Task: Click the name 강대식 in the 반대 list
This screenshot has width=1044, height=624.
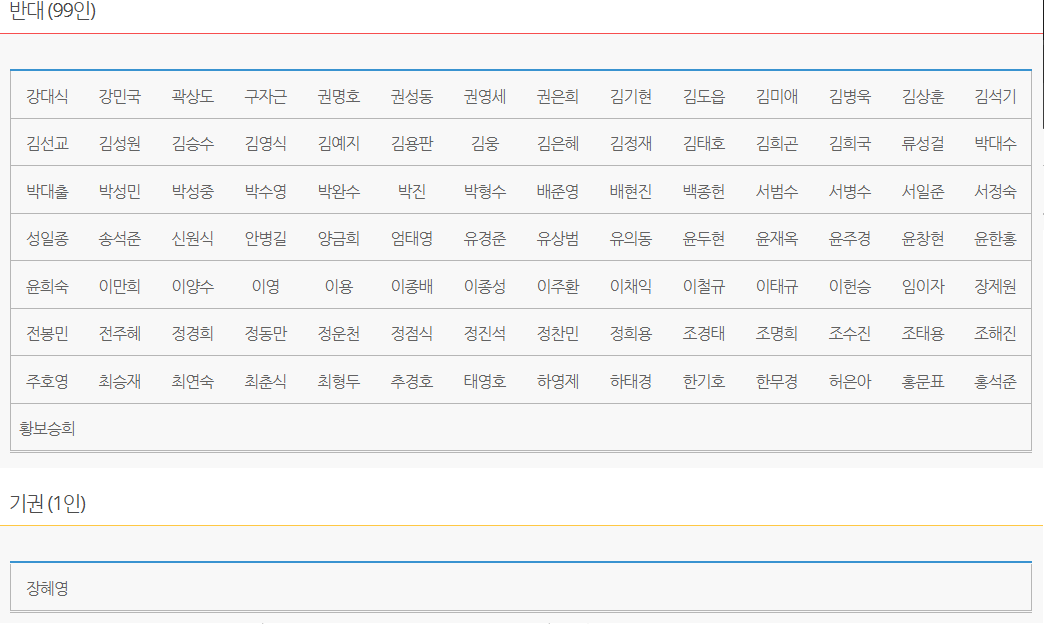Action: 47,97
